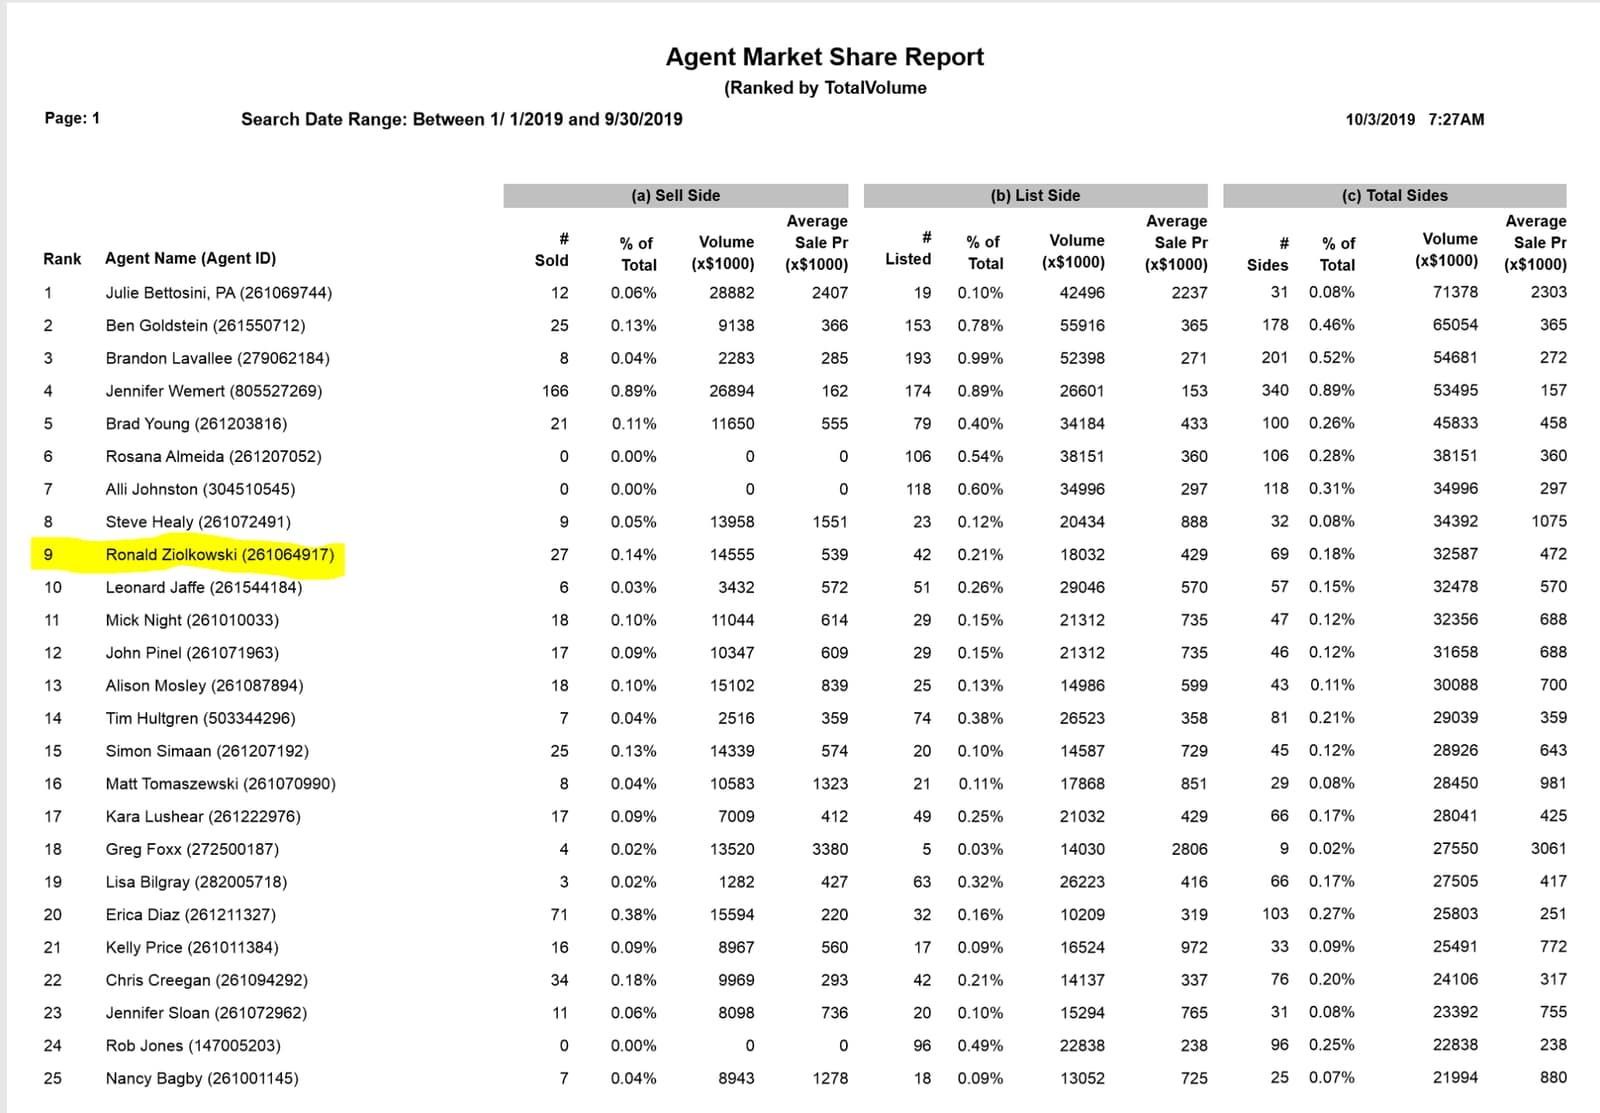This screenshot has height=1113, width=1600.
Task: Select Nancy Bagby in the last row
Action: 201,1078
